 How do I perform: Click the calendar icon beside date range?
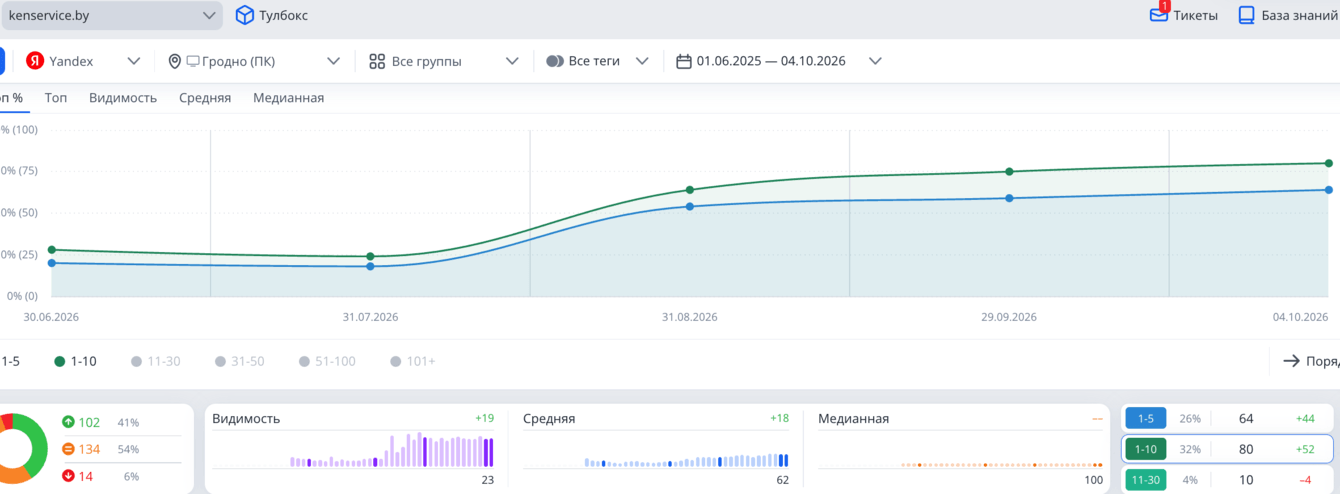[684, 61]
